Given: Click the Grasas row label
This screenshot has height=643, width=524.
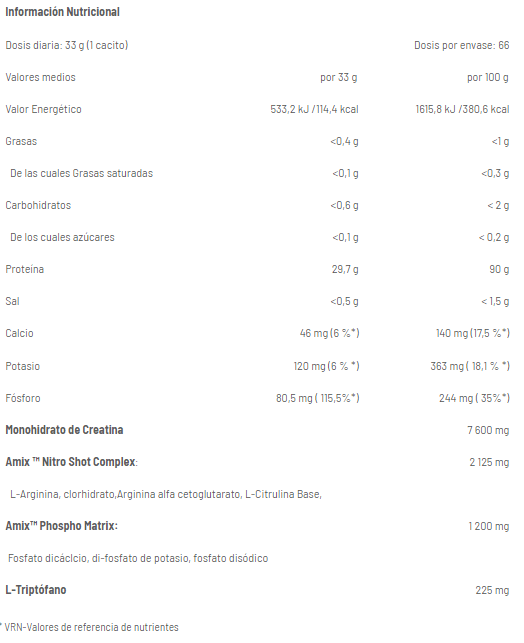Looking at the screenshot, I should 21,141.
